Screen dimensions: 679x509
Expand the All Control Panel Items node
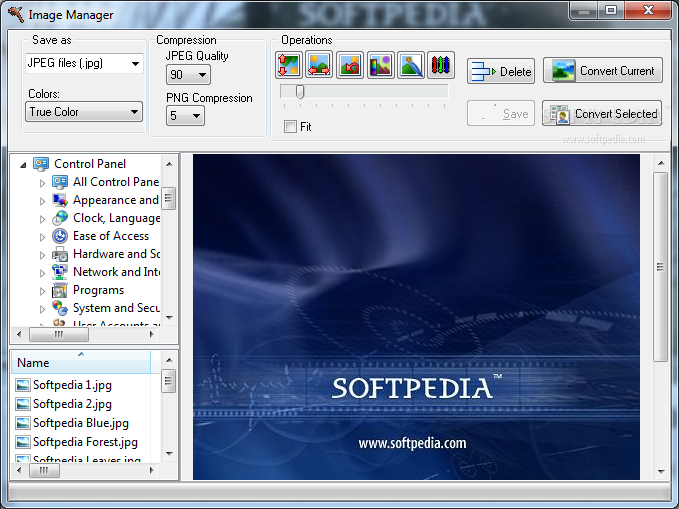[x=42, y=183]
